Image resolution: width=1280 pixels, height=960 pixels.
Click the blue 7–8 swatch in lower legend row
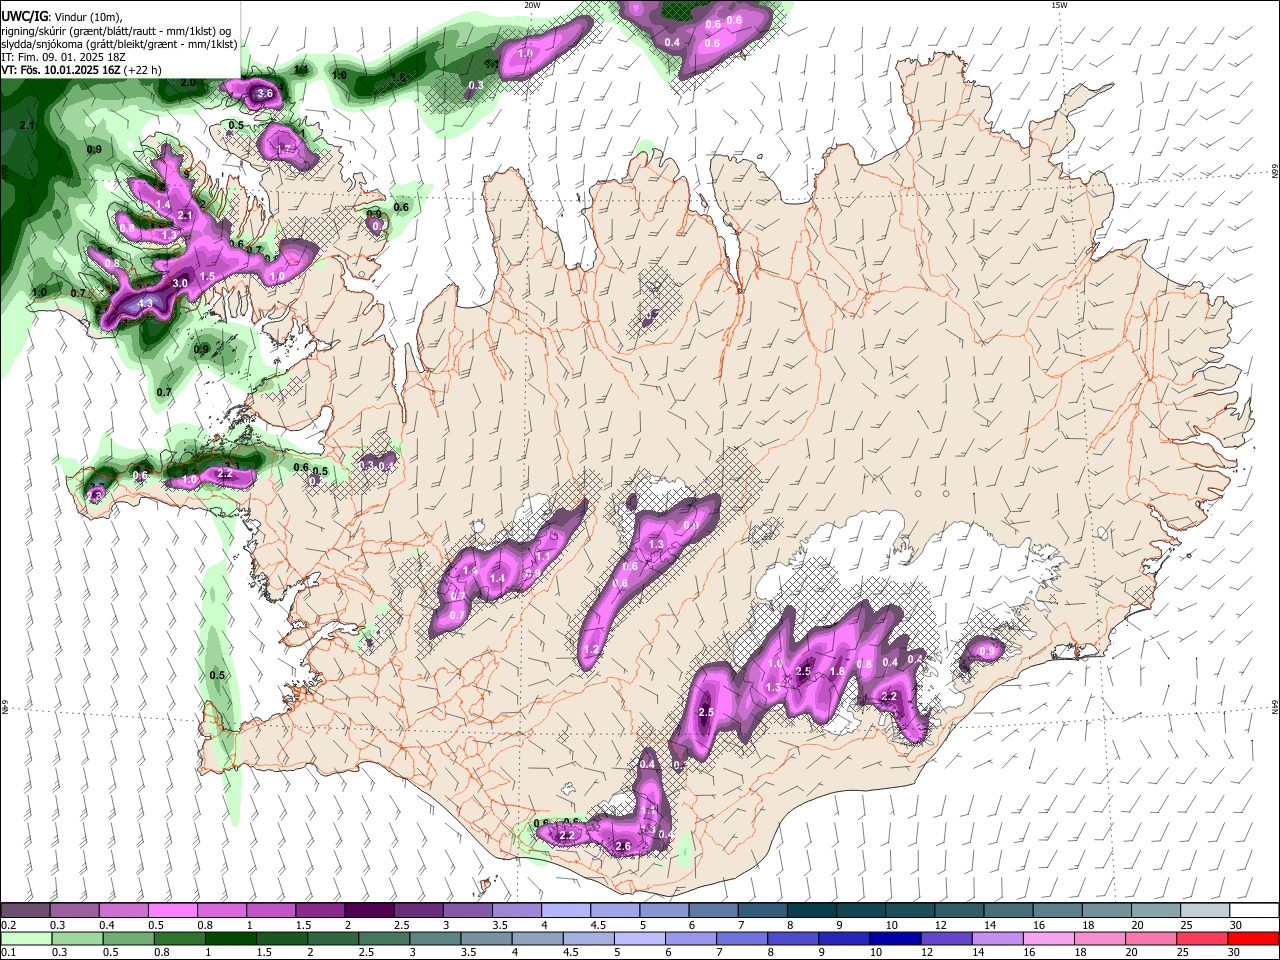[743, 938]
